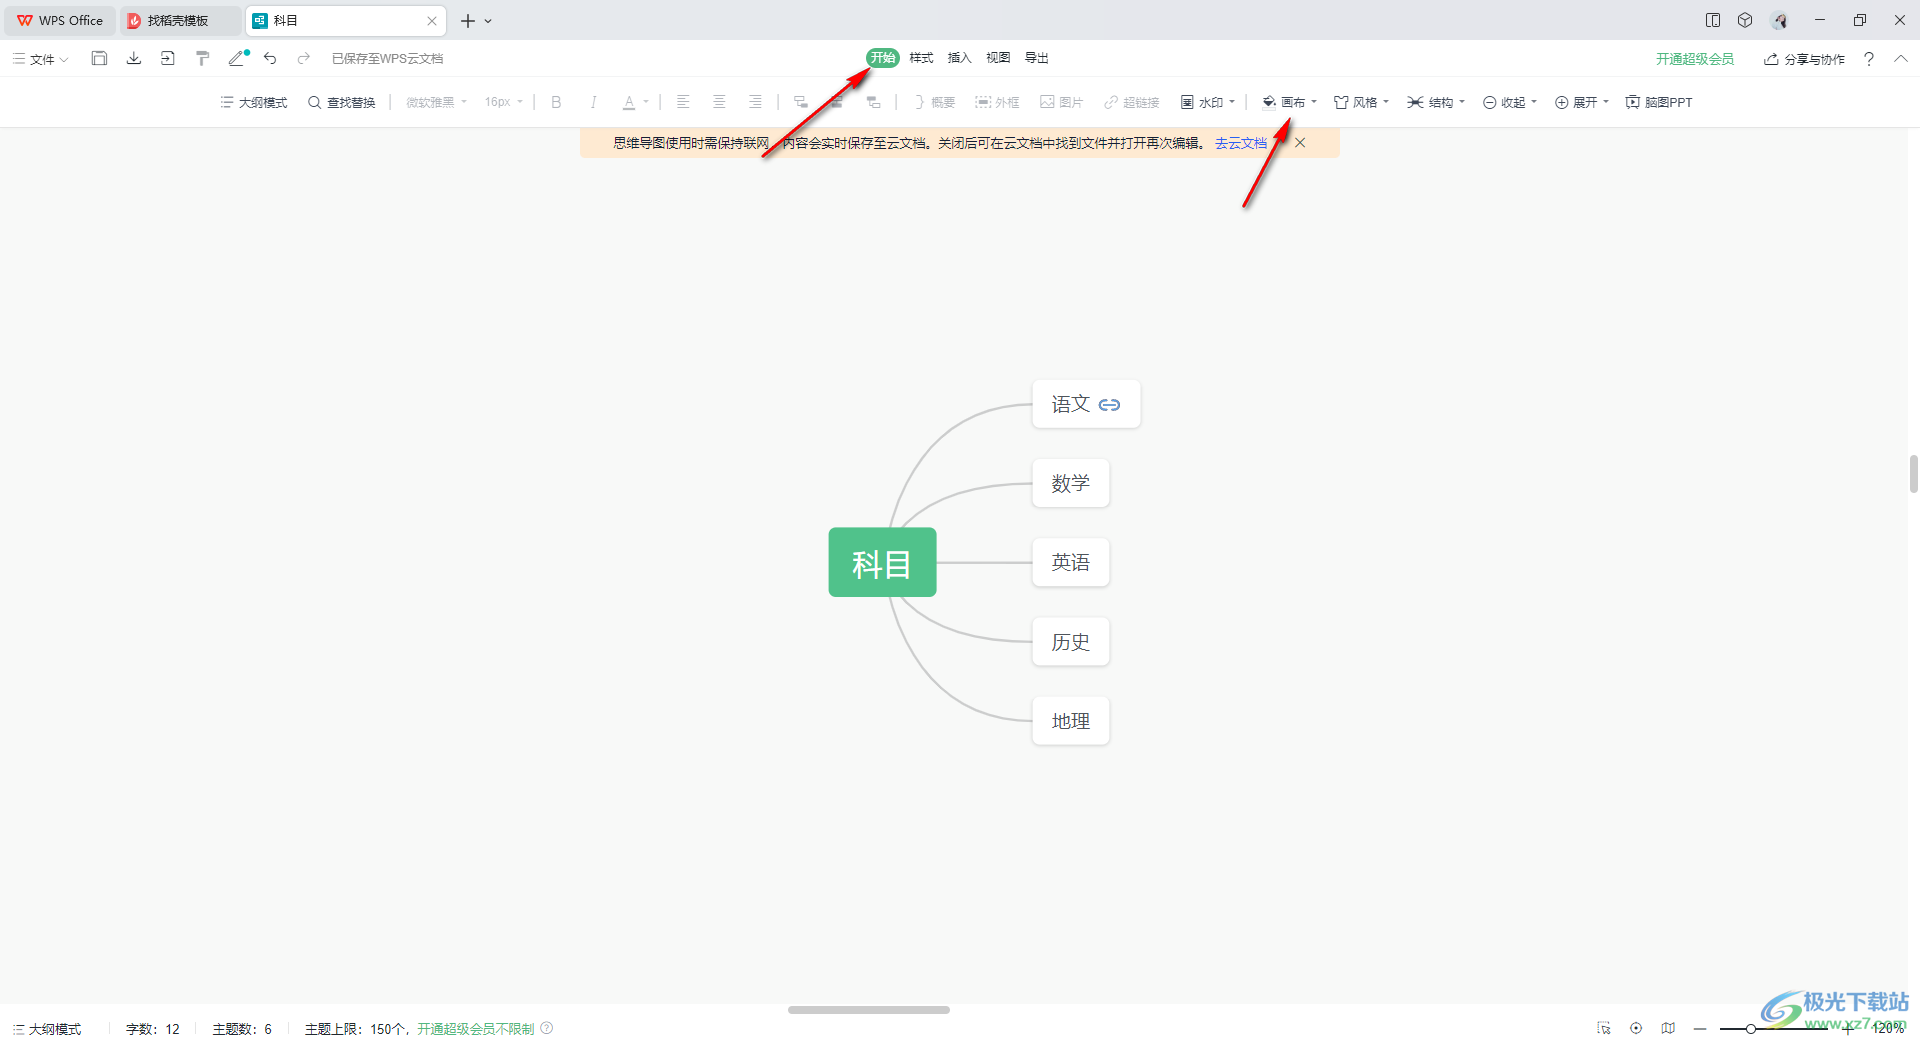Image resolution: width=1920 pixels, height=1040 pixels.
Task: Click the insert subtopic icon
Action: click(x=801, y=102)
